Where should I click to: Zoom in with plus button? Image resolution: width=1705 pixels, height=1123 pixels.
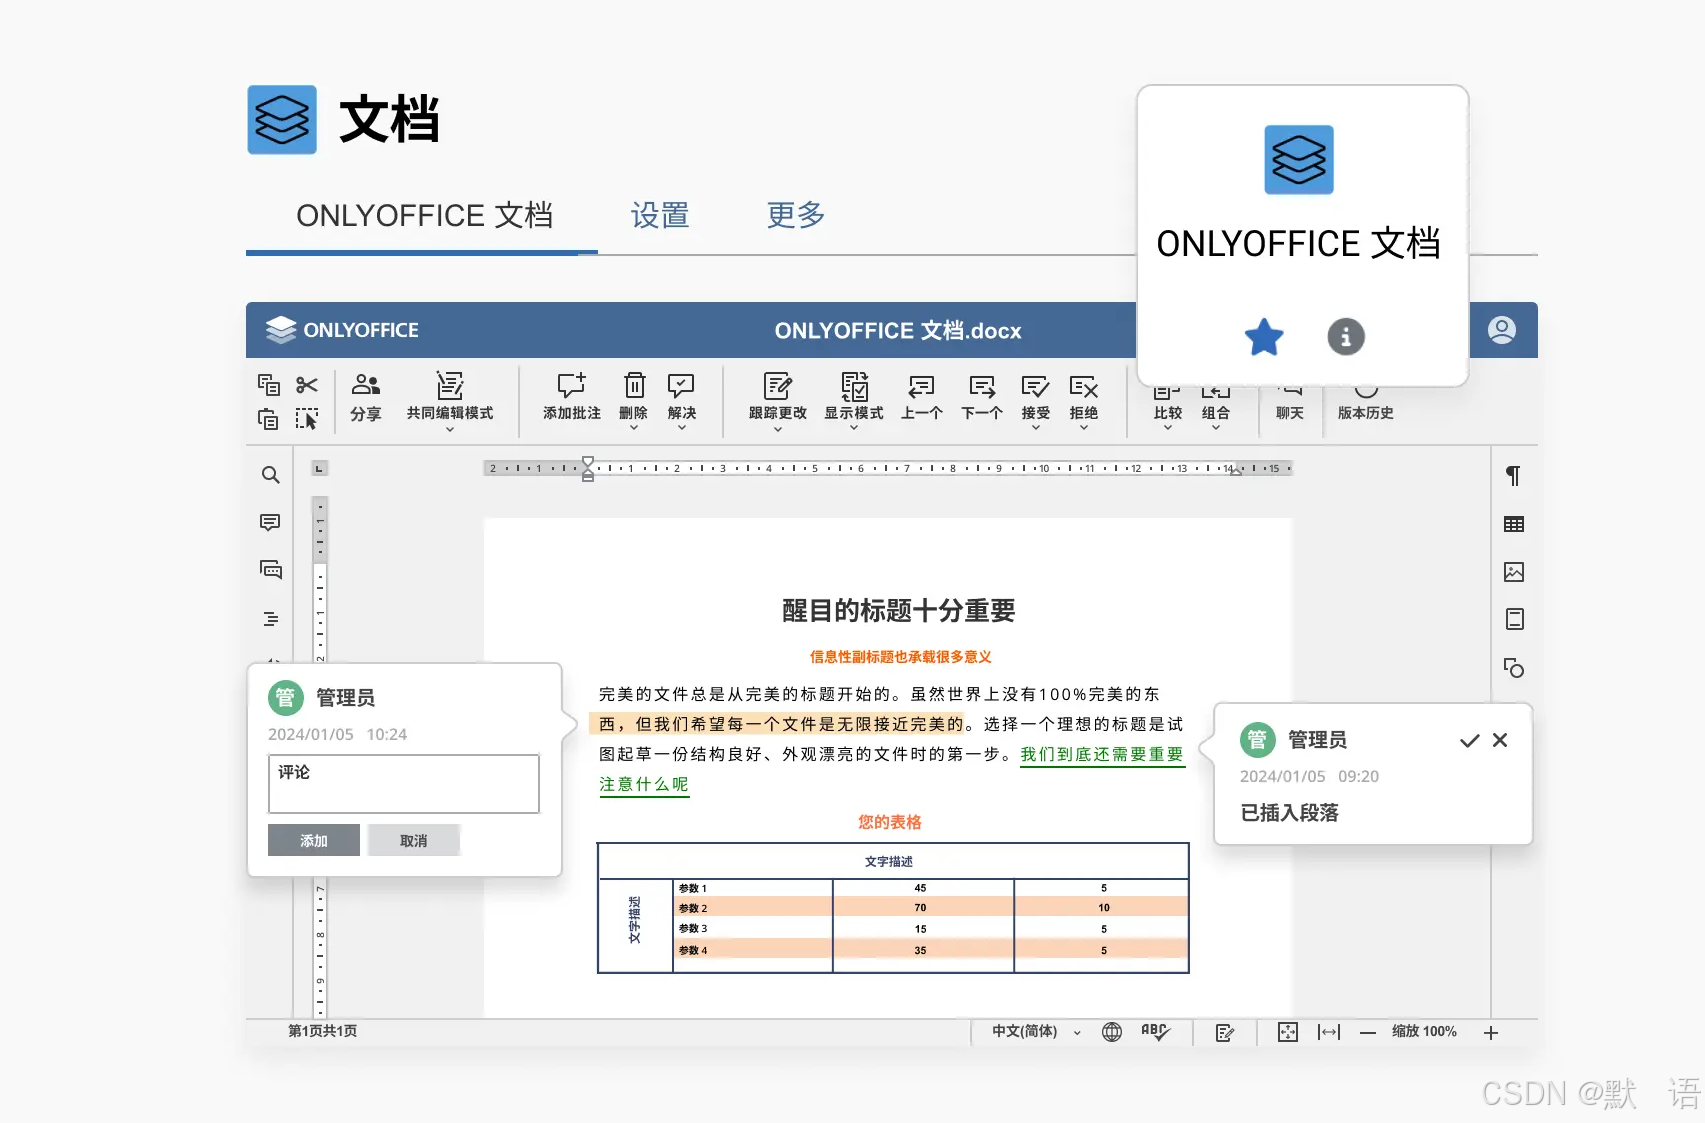tap(1491, 1032)
